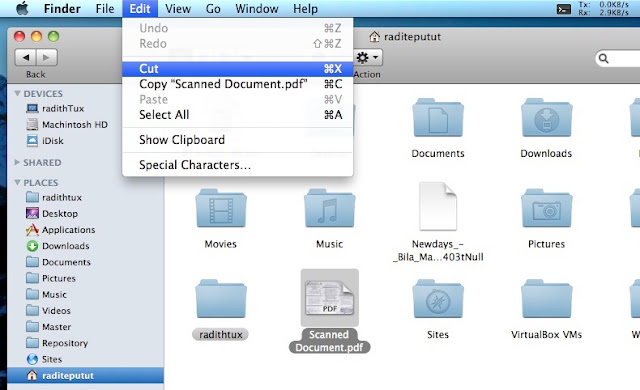Choose Special Characters… menu item

coord(238,165)
